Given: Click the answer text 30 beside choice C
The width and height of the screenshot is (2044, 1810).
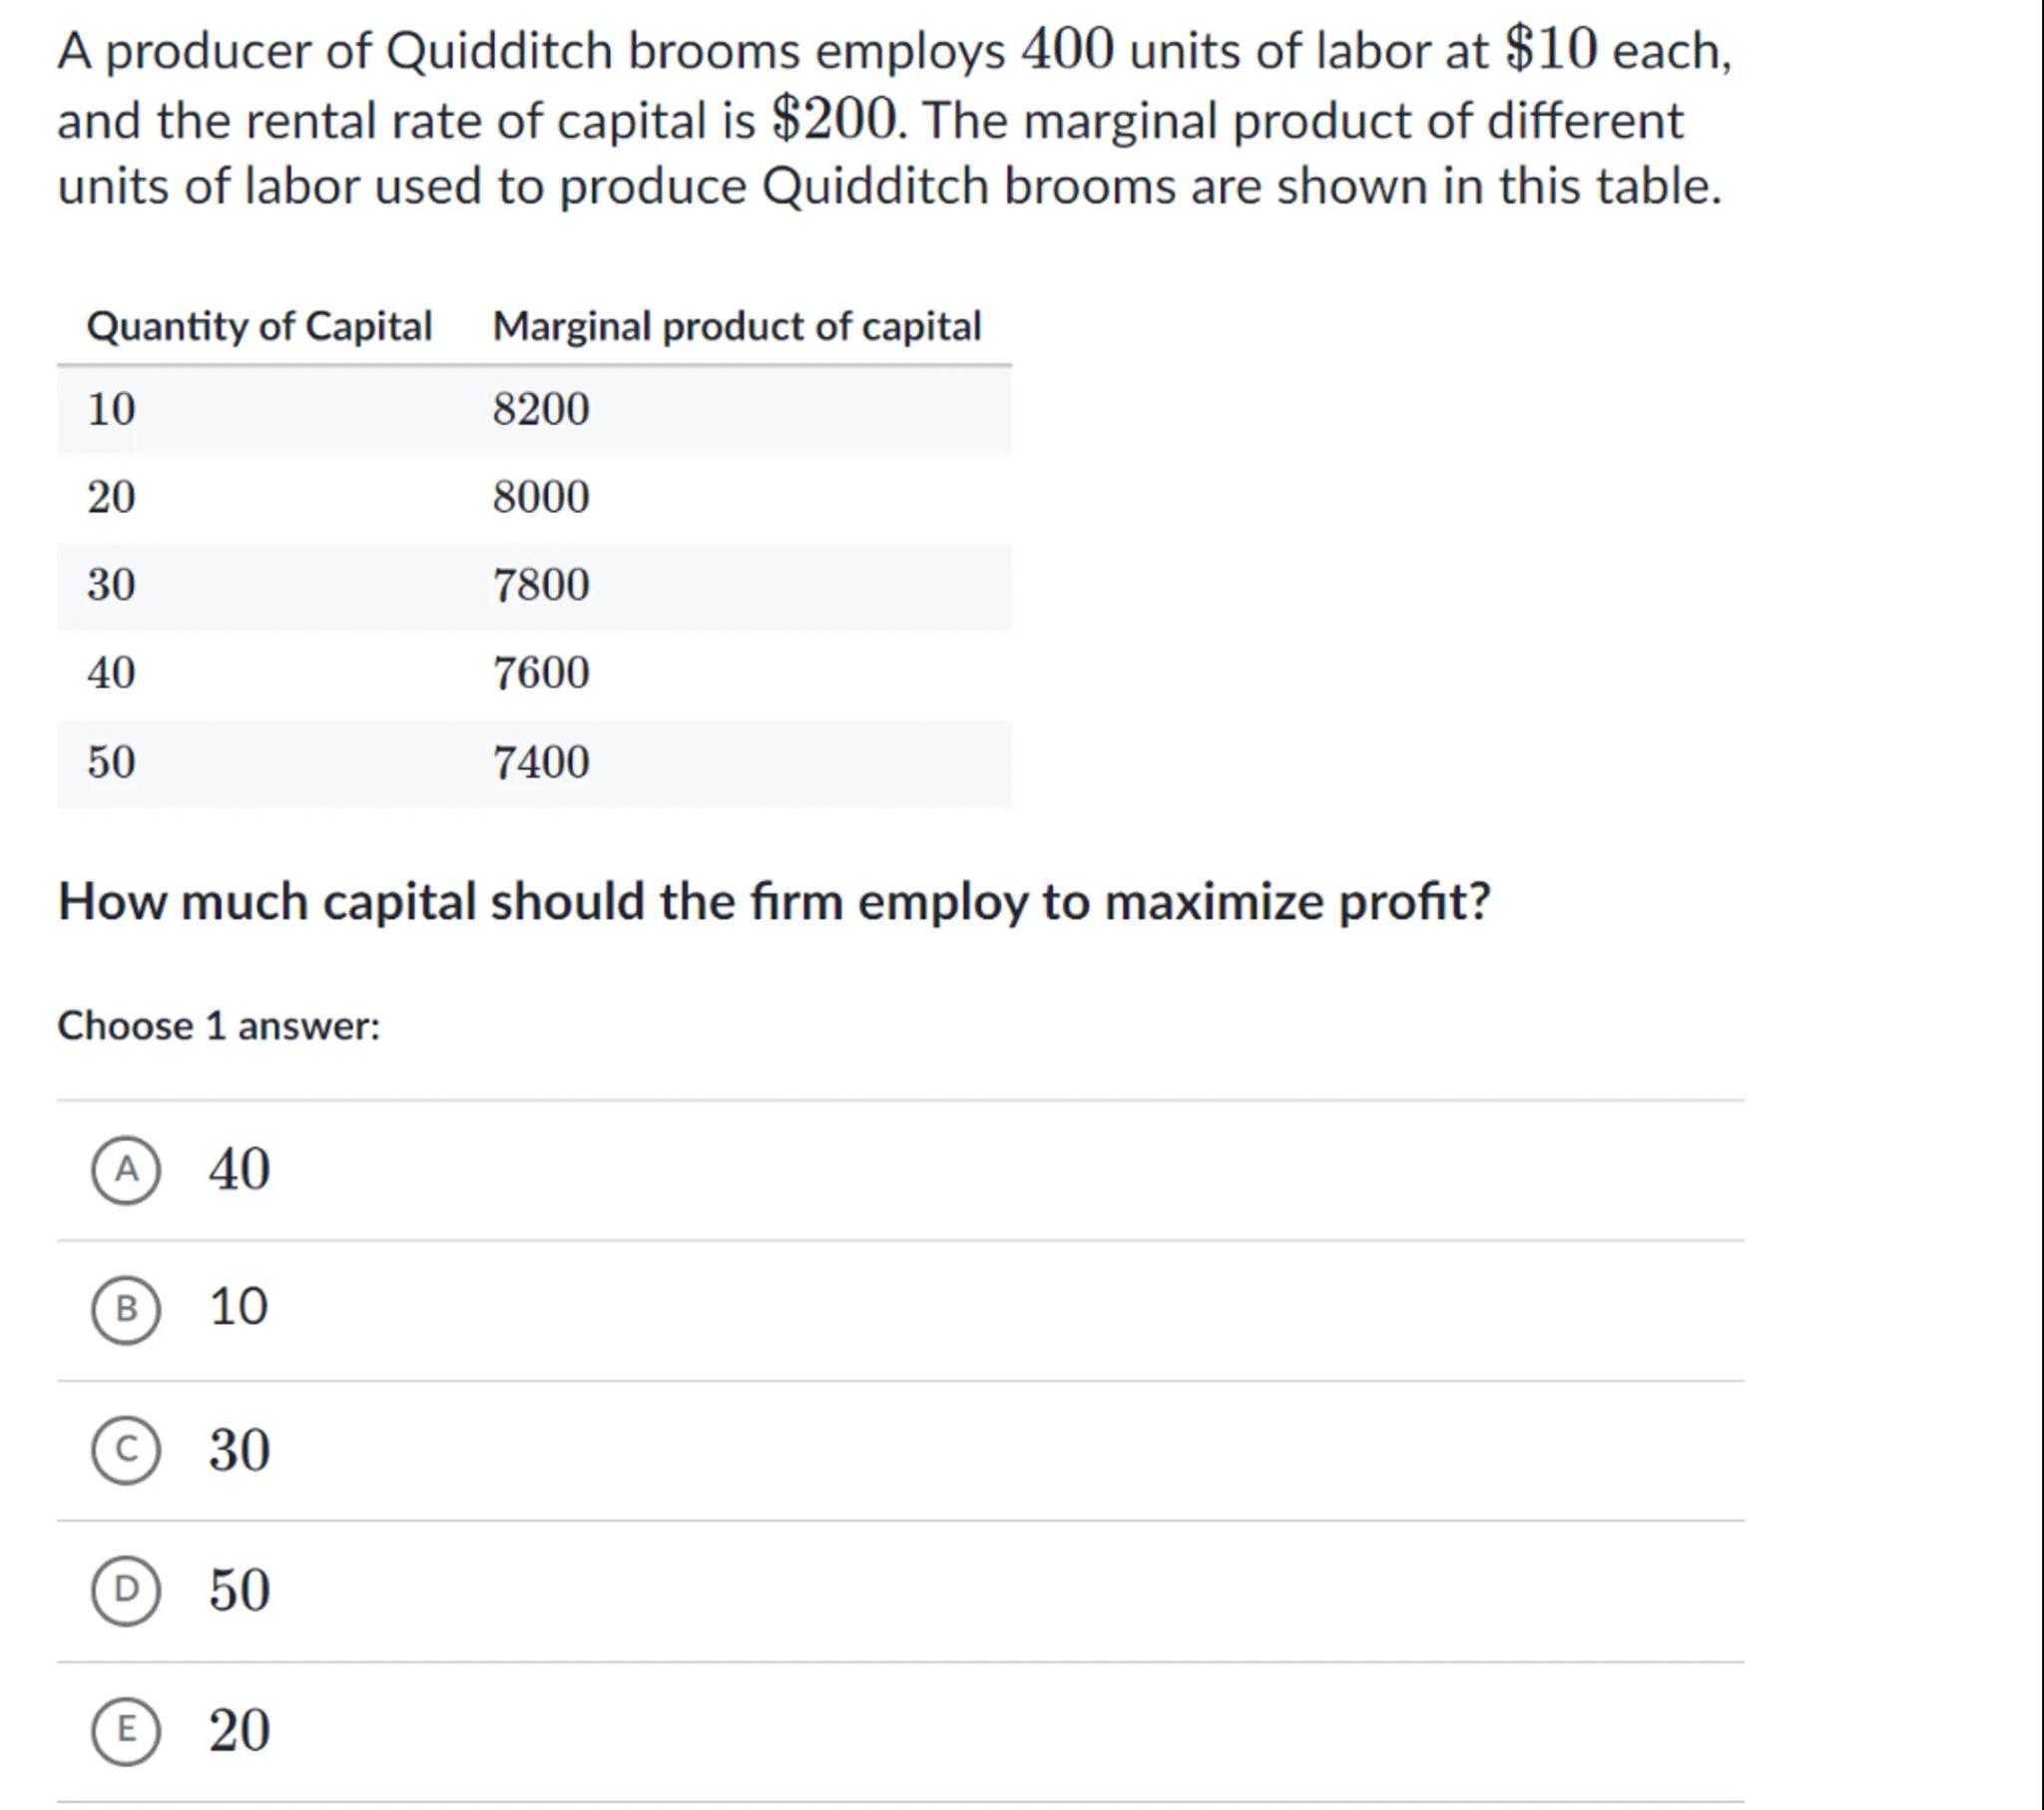Looking at the screenshot, I should (239, 1449).
